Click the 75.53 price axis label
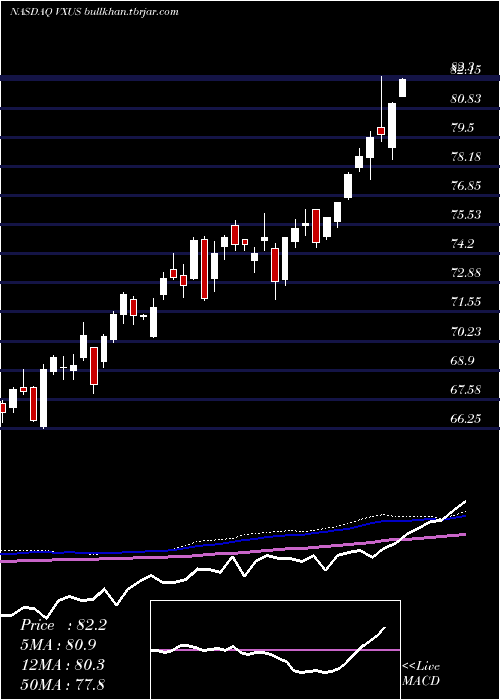This screenshot has height=700, width=500. tap(466, 215)
